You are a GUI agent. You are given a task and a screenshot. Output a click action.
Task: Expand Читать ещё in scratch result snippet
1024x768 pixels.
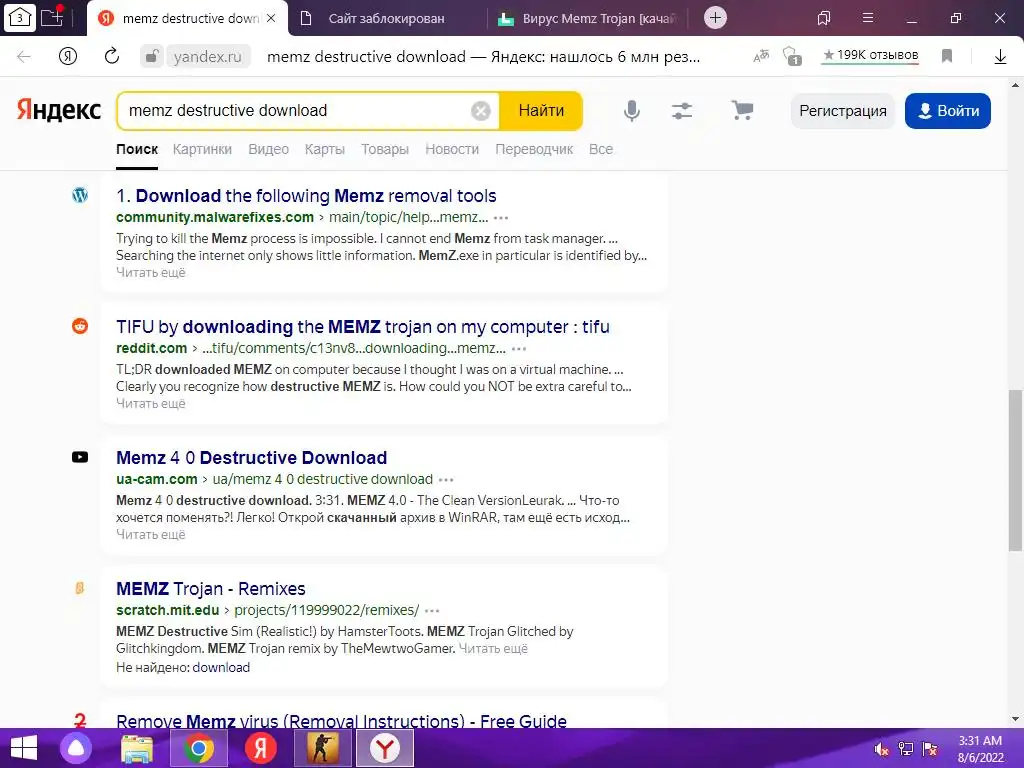(x=493, y=649)
